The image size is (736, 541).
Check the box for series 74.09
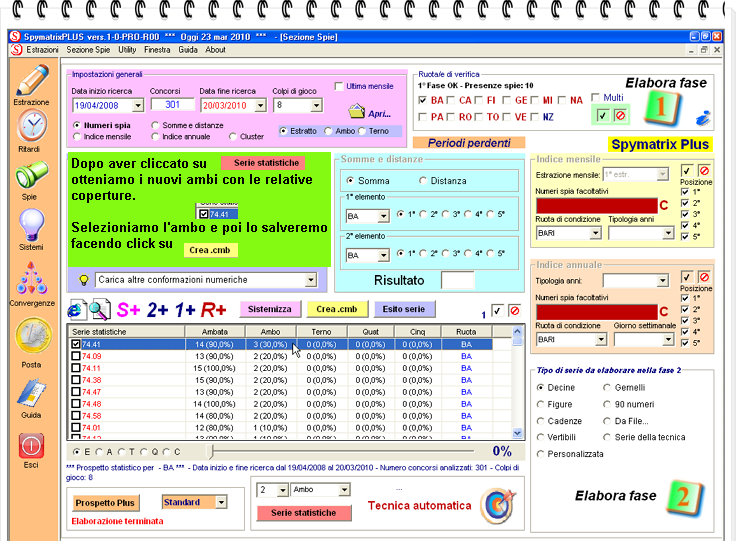(x=76, y=356)
